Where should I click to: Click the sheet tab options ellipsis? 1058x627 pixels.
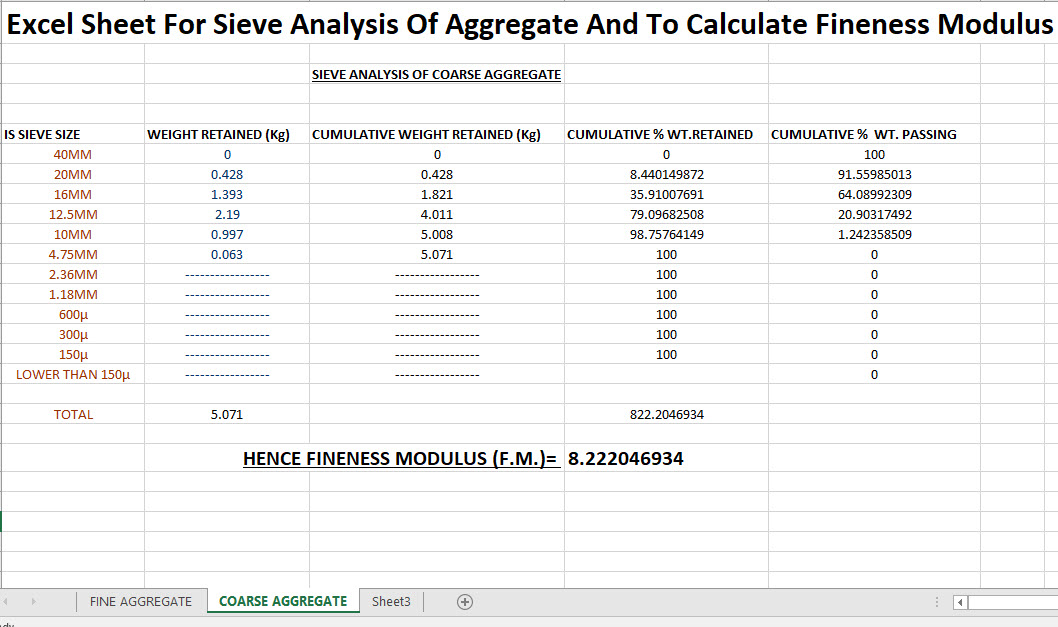936,601
